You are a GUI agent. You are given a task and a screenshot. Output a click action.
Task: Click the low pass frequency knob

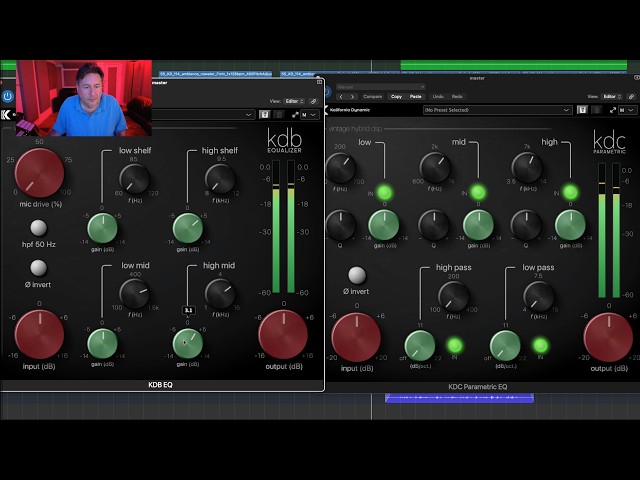(x=539, y=297)
